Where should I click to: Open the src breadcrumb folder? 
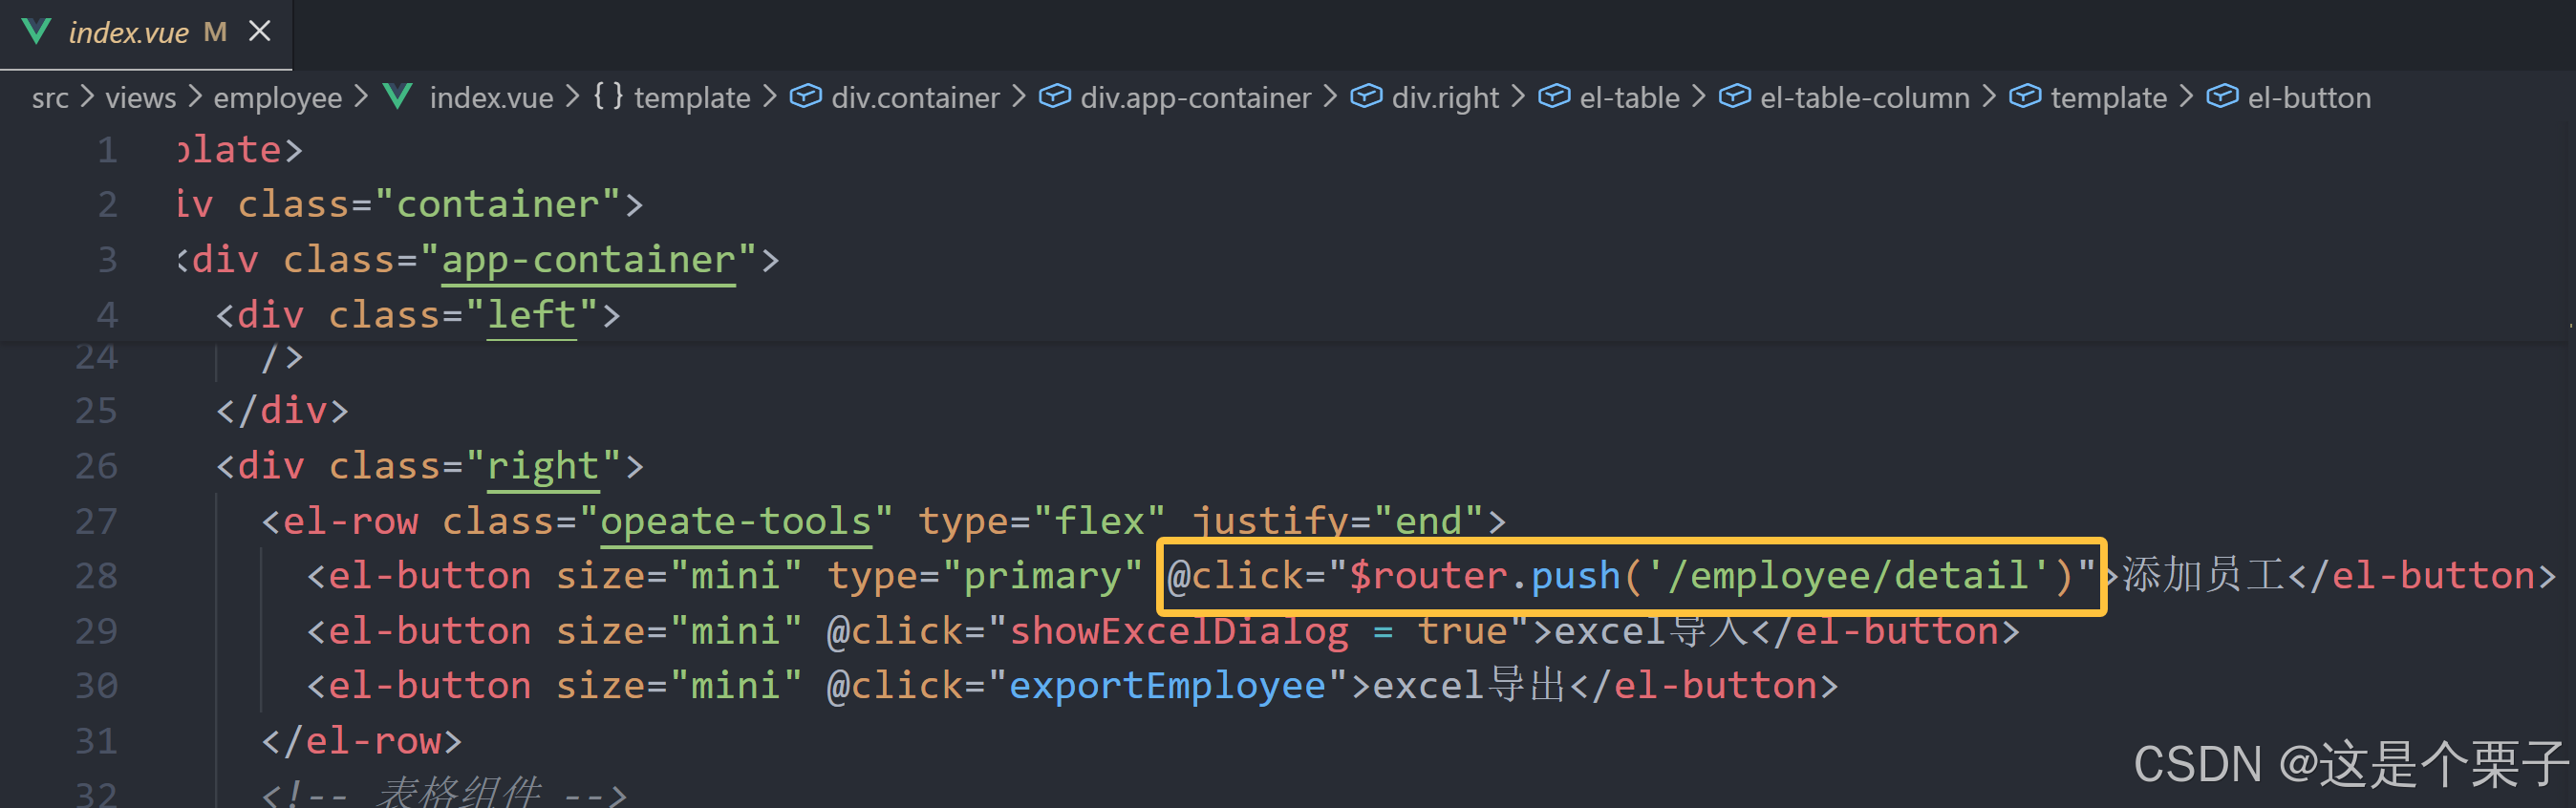[50, 98]
